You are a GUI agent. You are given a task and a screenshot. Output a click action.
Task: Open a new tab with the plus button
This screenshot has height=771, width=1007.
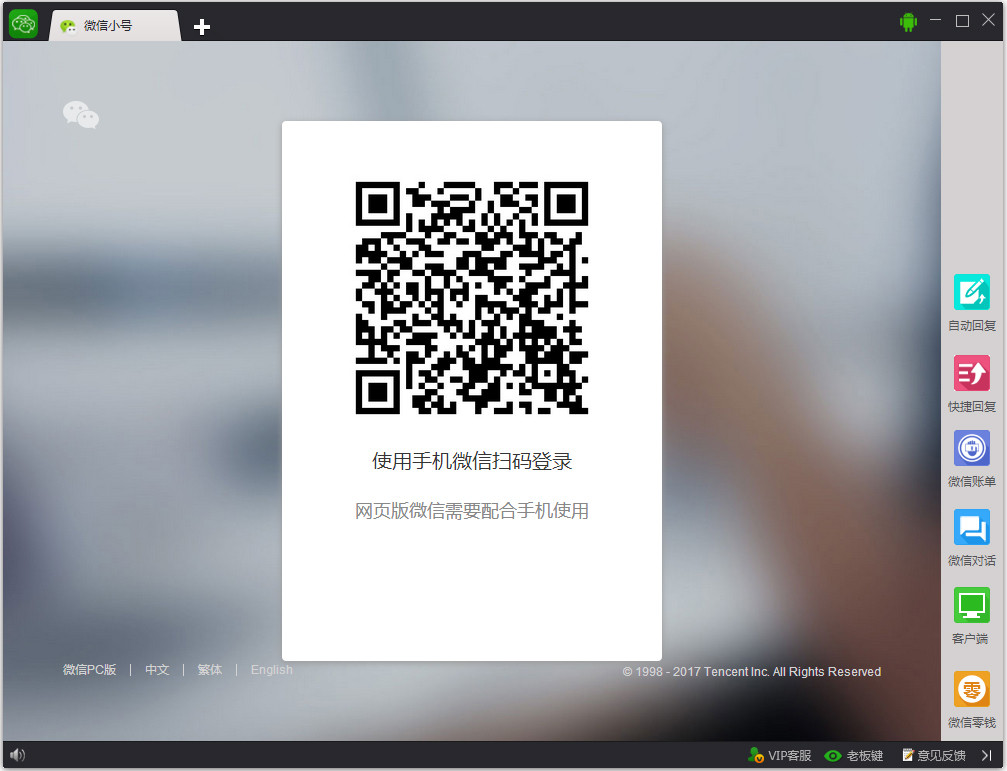201,27
